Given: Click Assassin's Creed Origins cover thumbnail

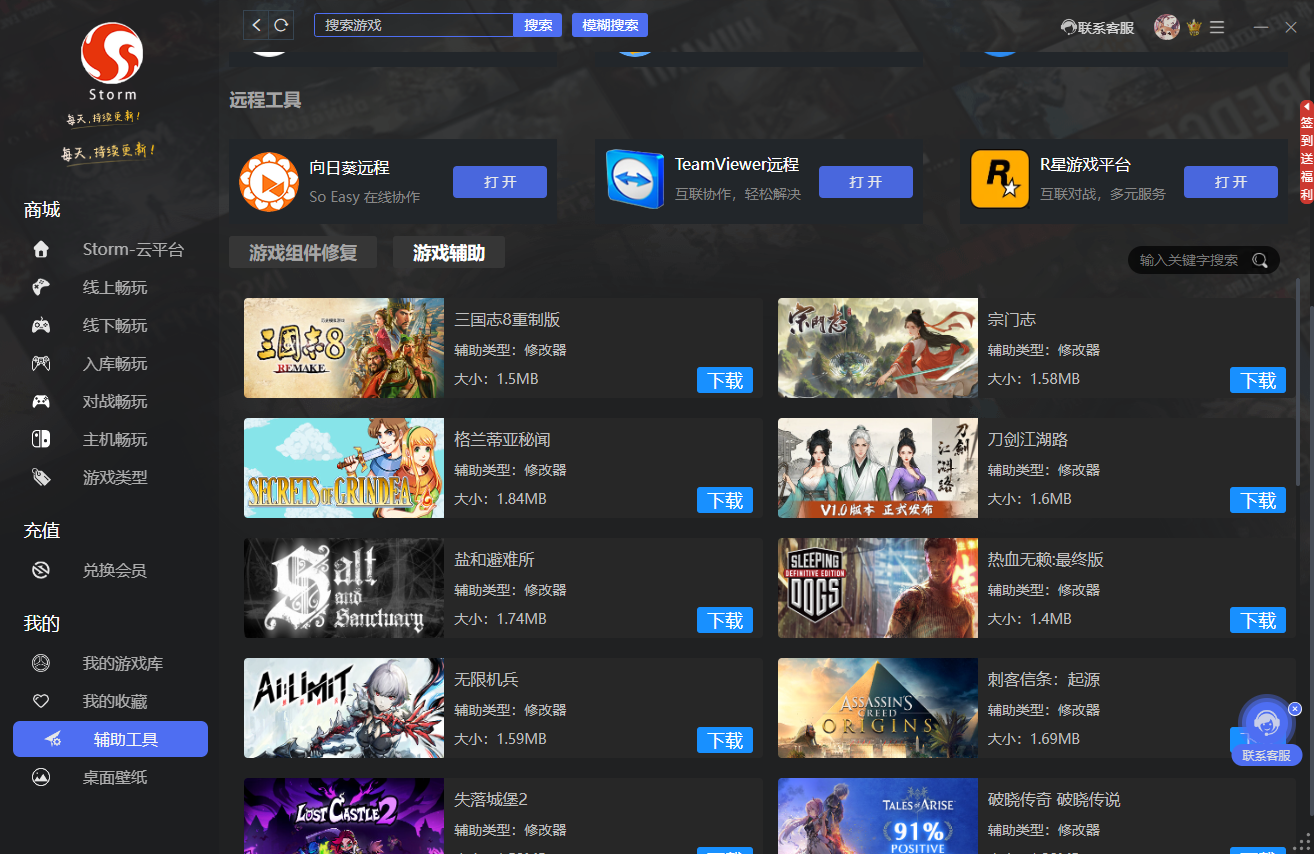Looking at the screenshot, I should click(878, 708).
